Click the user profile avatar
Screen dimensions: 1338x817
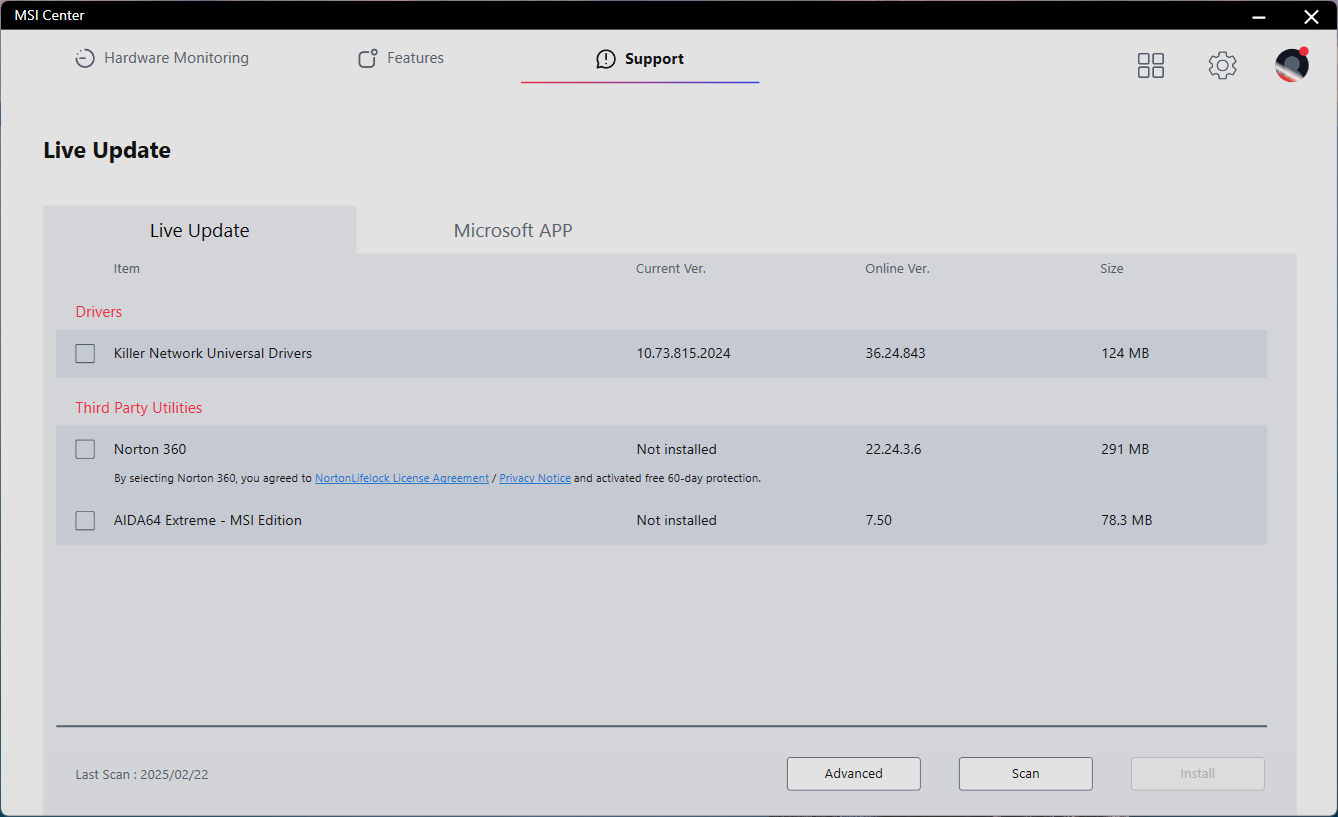pyautogui.click(x=1292, y=65)
